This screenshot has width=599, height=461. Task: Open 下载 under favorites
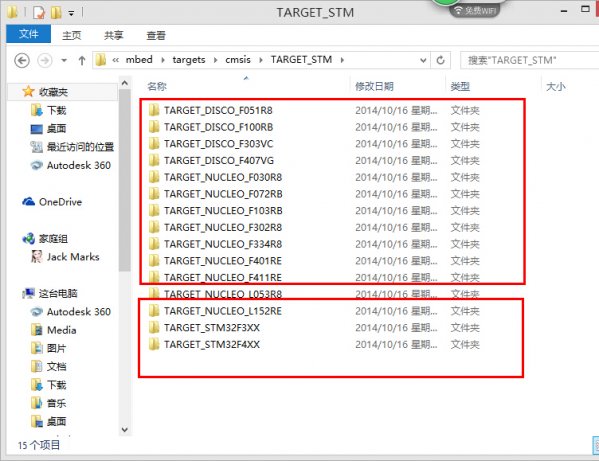point(57,110)
